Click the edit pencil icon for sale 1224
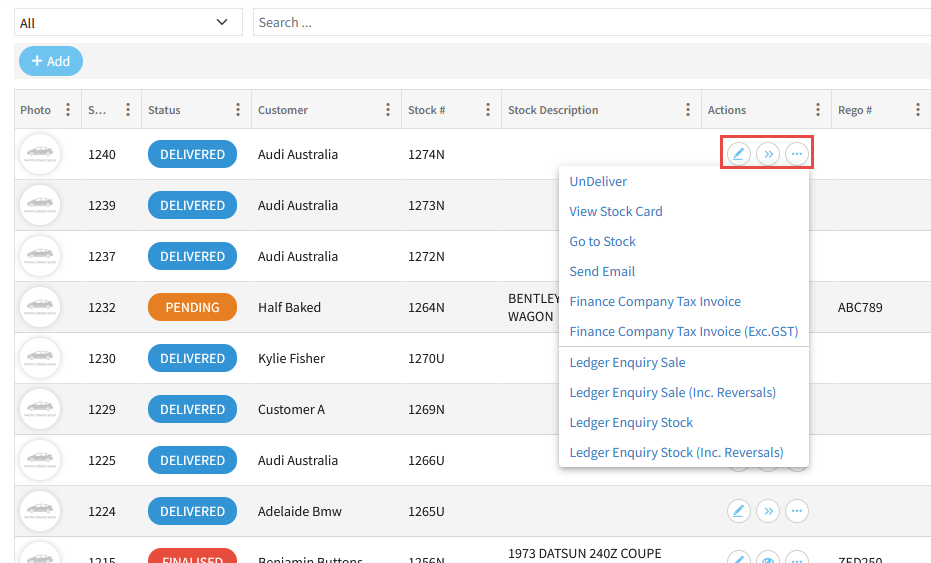 click(x=738, y=511)
